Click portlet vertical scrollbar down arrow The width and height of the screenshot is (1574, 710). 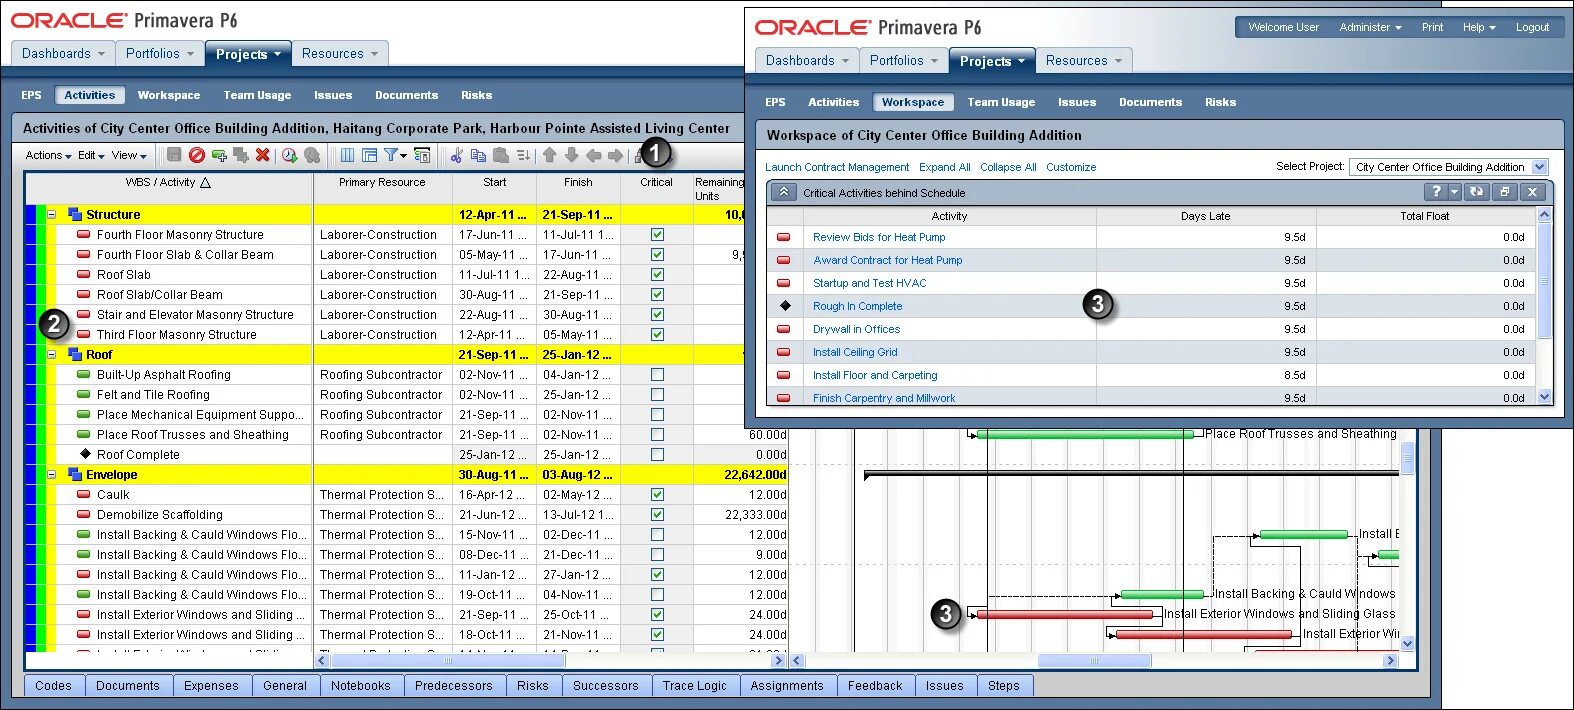(1544, 397)
